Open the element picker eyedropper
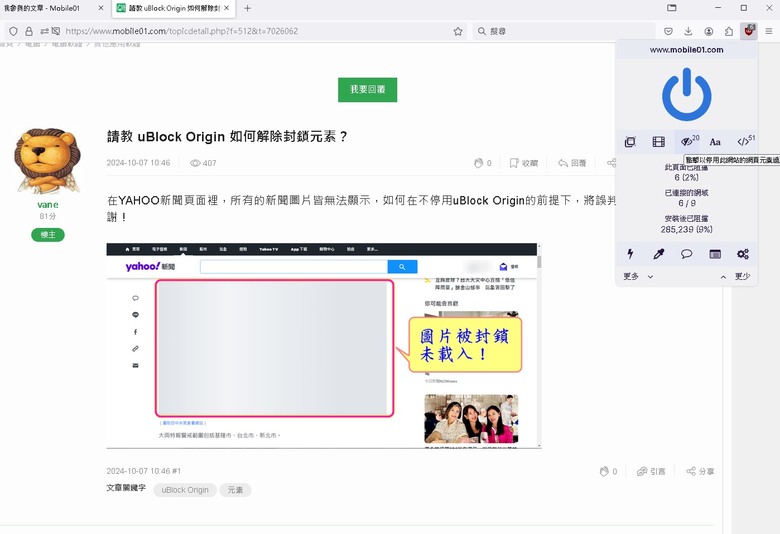This screenshot has height=534, width=780. point(658,254)
